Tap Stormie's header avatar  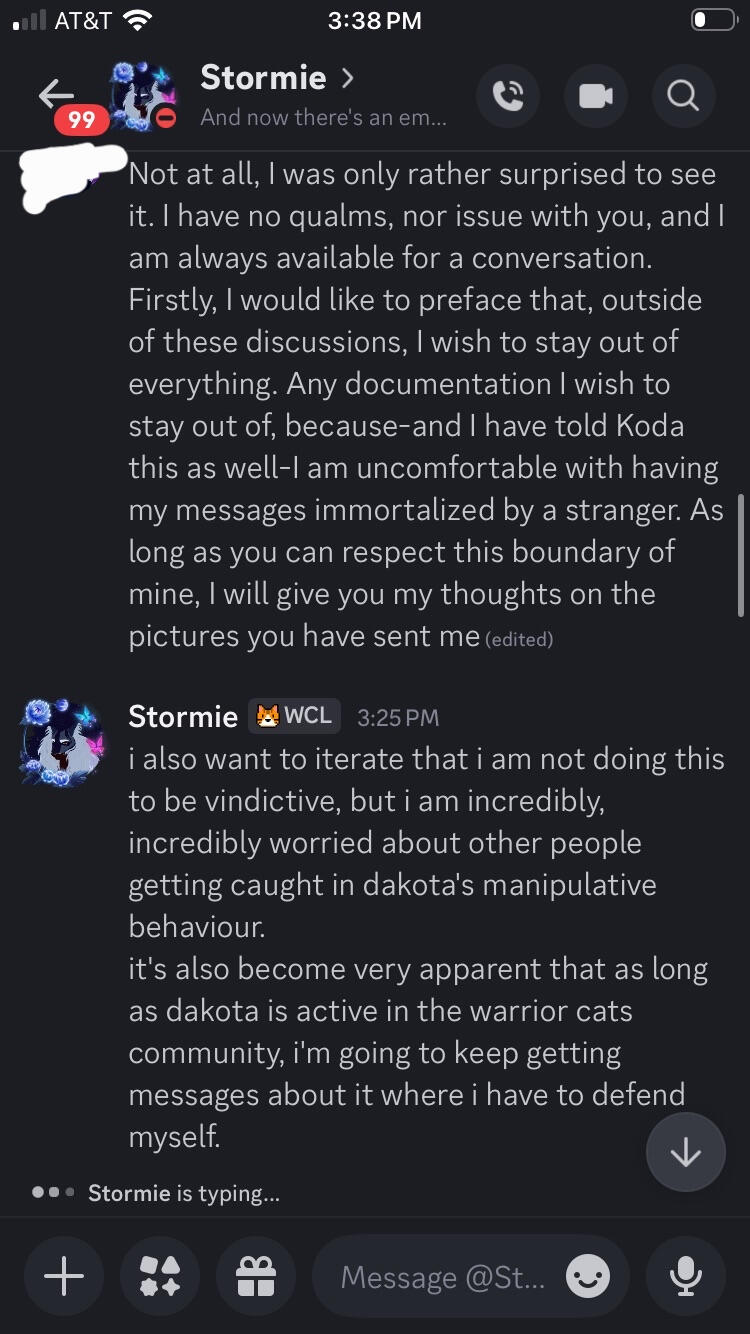[142, 97]
